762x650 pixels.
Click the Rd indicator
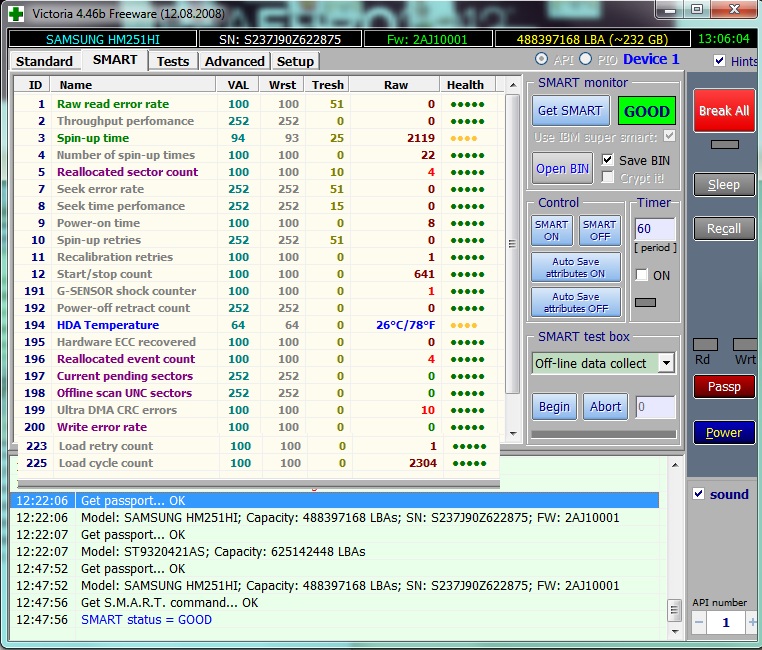705,344
